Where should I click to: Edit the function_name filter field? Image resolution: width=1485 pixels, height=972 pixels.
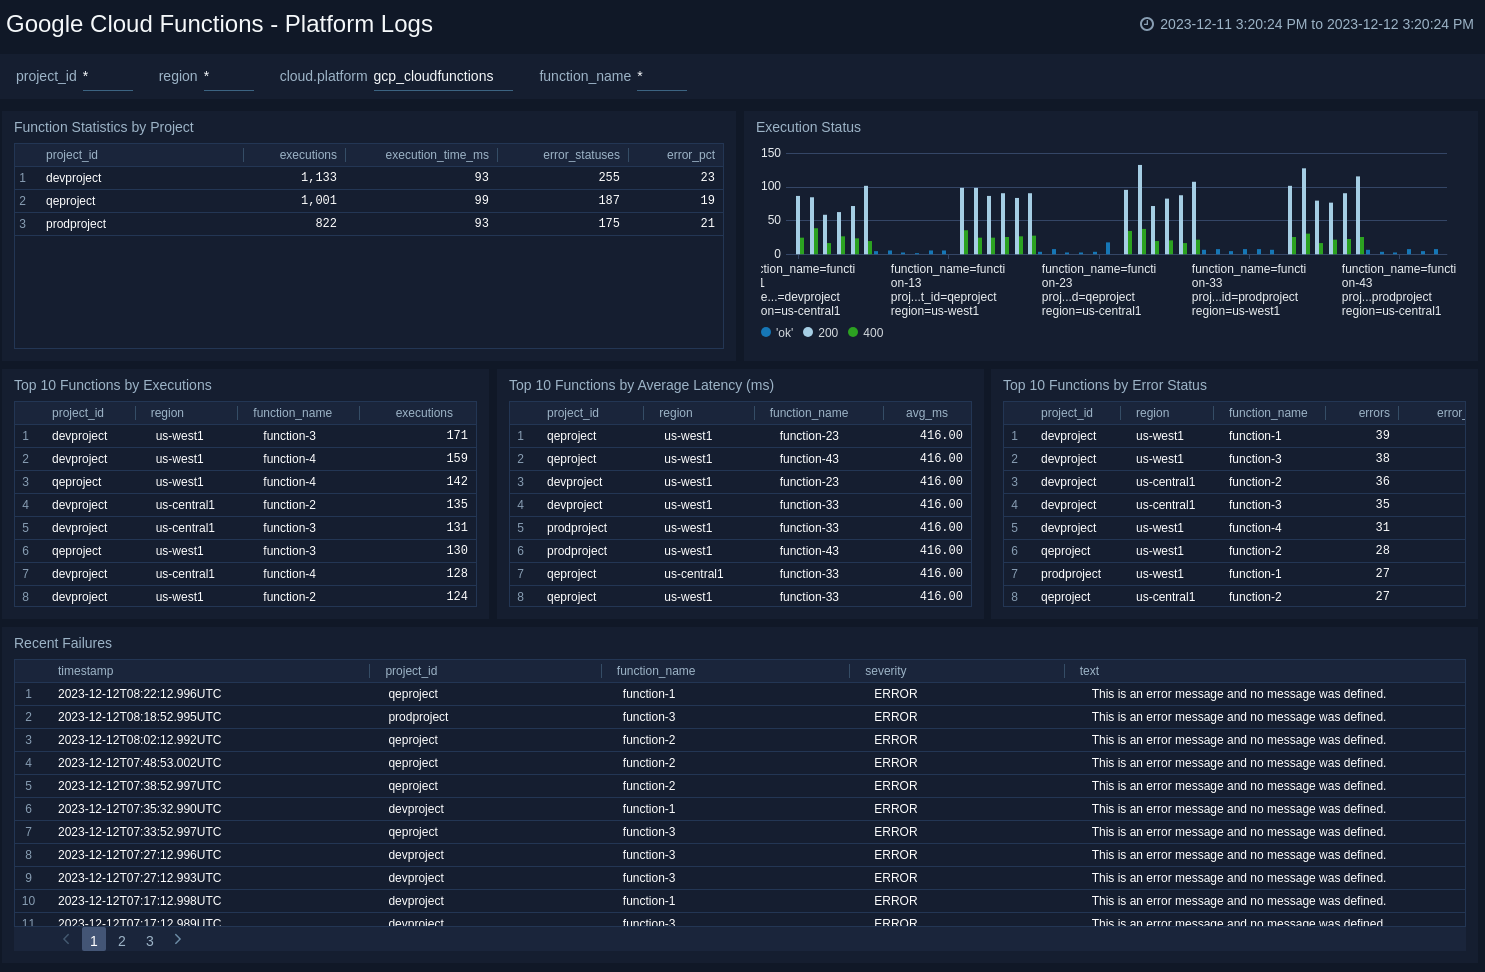tap(662, 76)
